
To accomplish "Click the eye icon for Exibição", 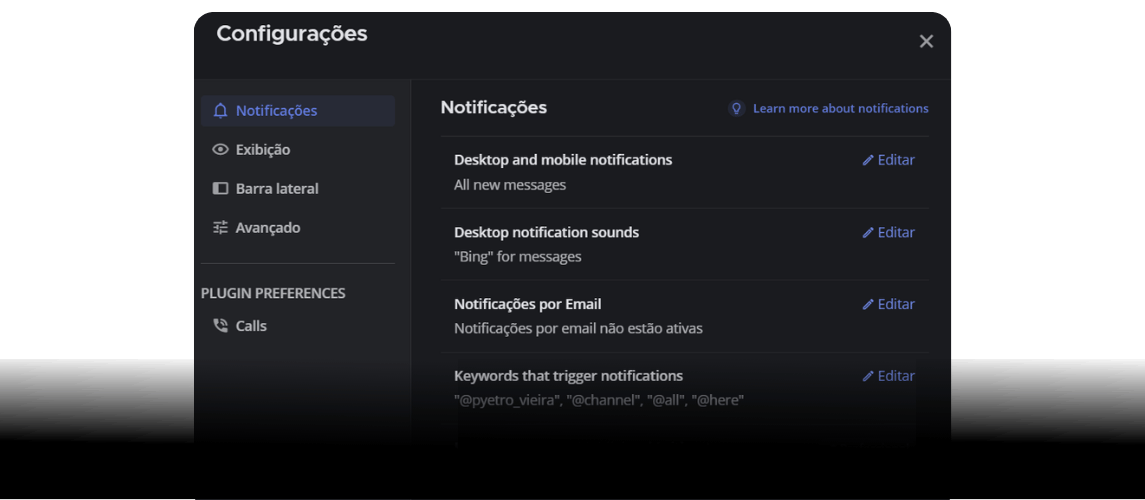I will pyautogui.click(x=220, y=150).
